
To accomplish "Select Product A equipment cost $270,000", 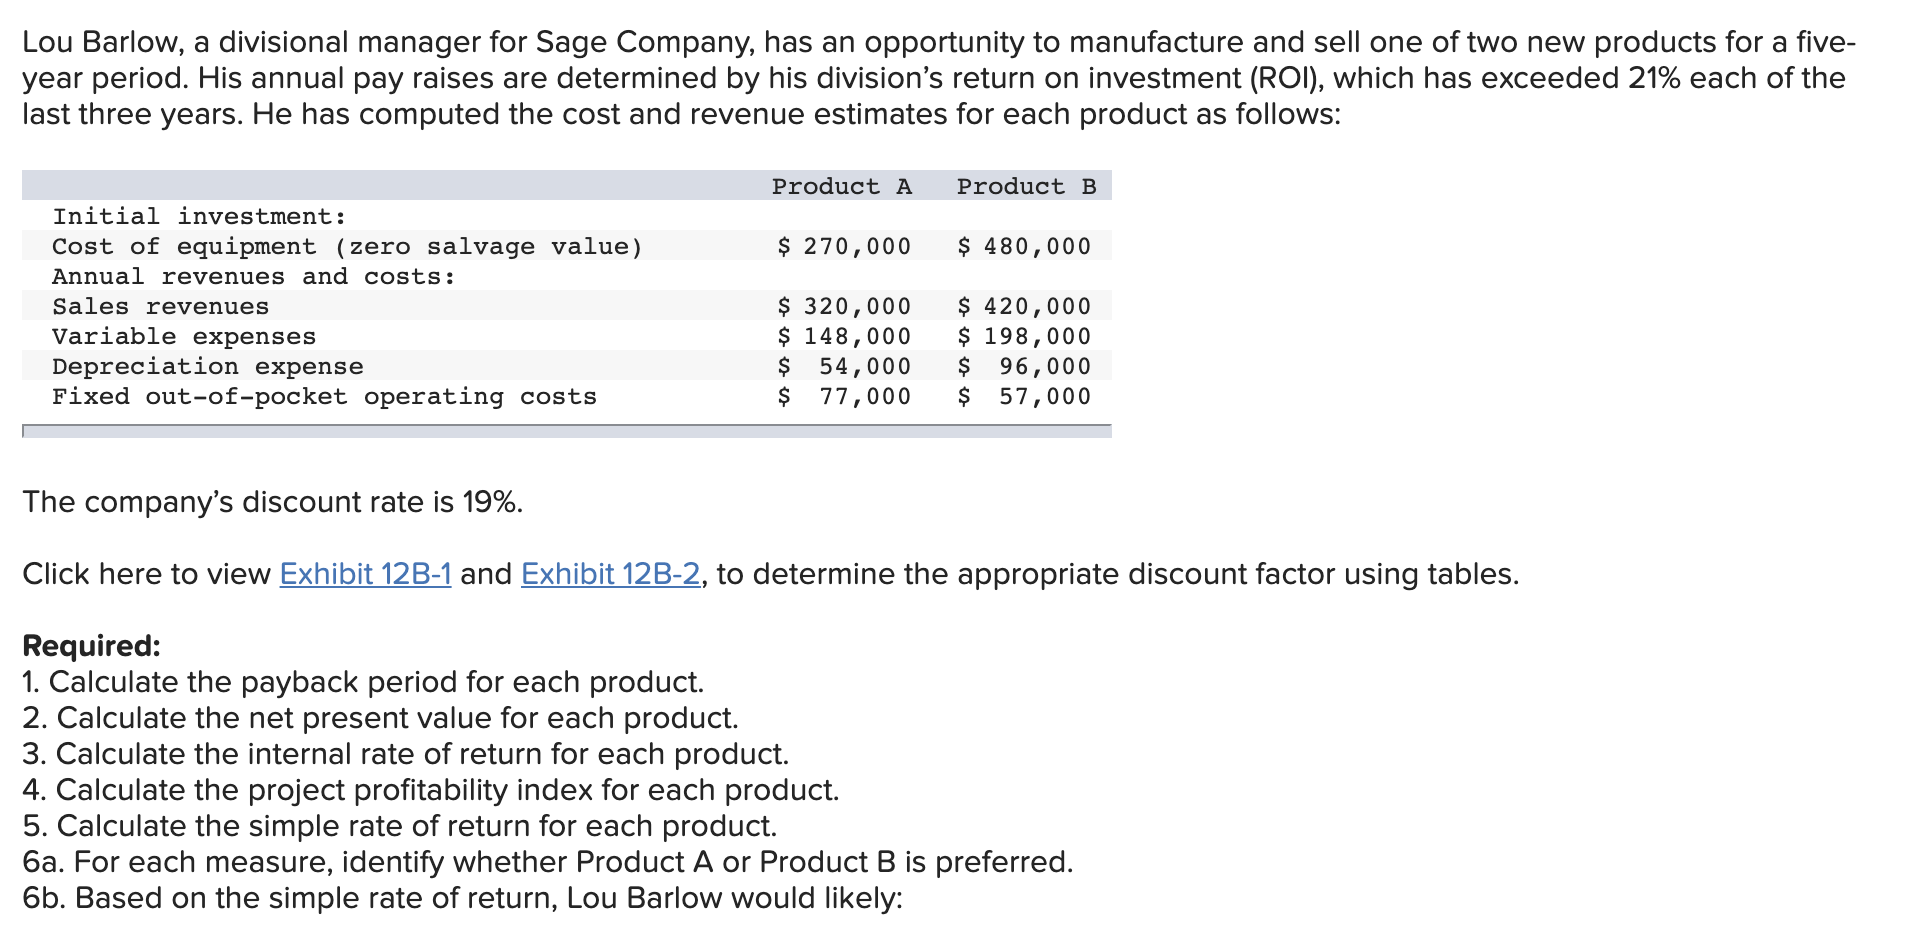I will tap(844, 246).
